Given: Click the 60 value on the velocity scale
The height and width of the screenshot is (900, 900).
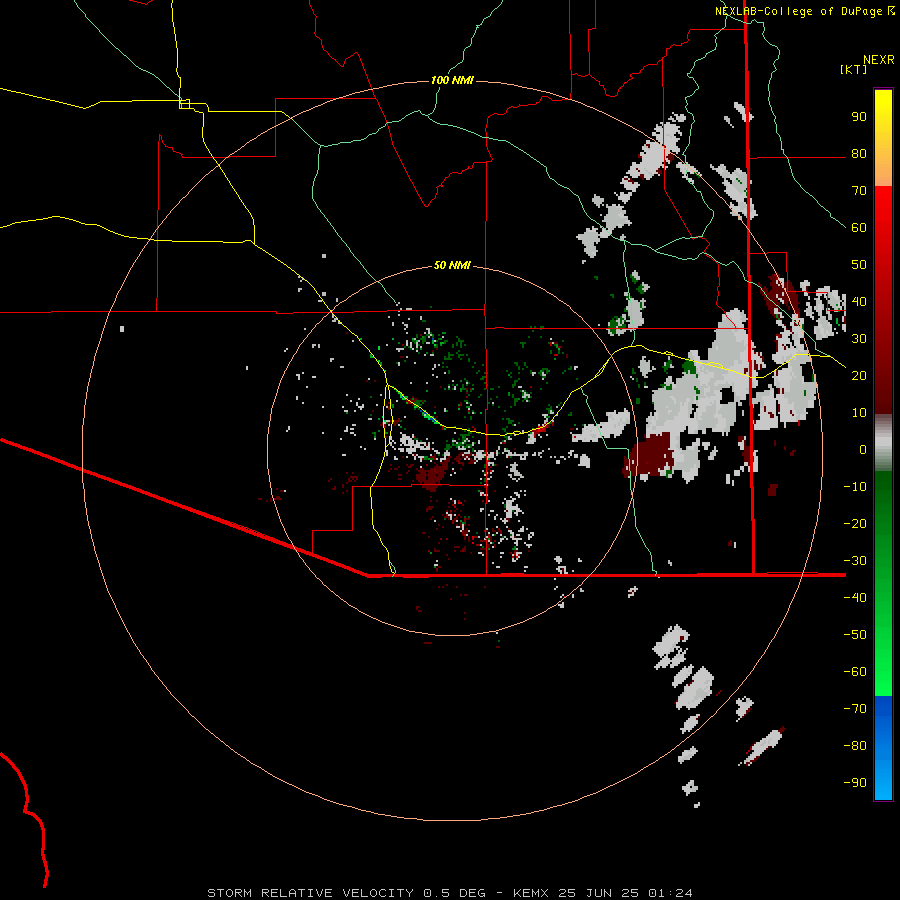Looking at the screenshot, I should tap(859, 228).
